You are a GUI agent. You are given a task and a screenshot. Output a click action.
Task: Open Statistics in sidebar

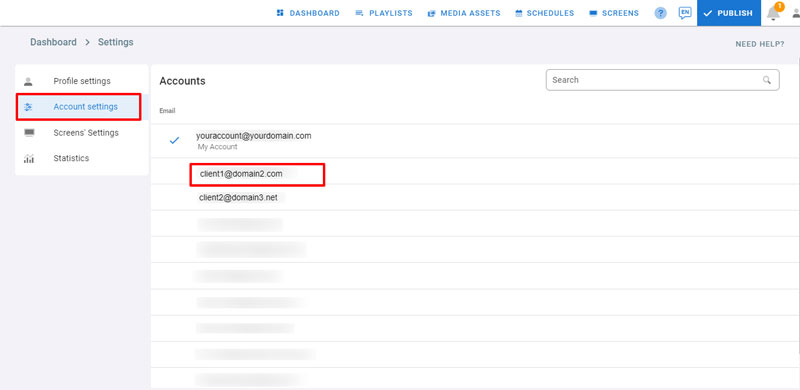[x=82, y=158]
